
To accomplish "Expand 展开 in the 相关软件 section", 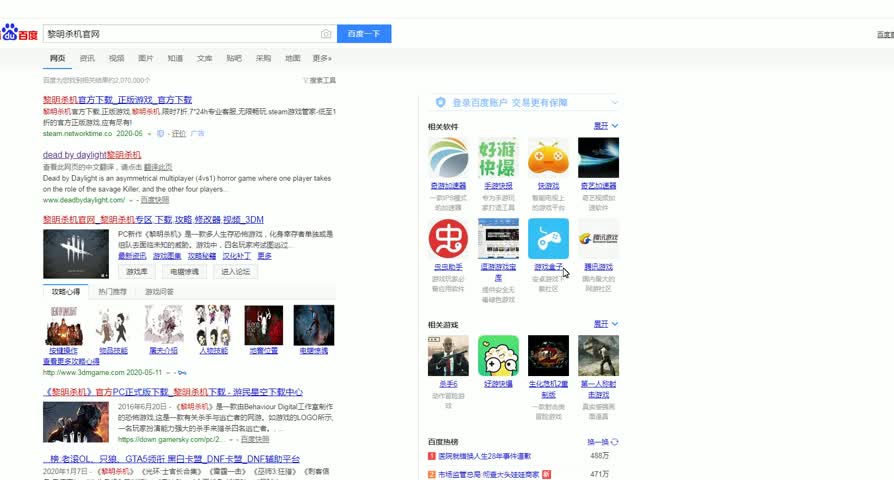I will [x=606, y=126].
